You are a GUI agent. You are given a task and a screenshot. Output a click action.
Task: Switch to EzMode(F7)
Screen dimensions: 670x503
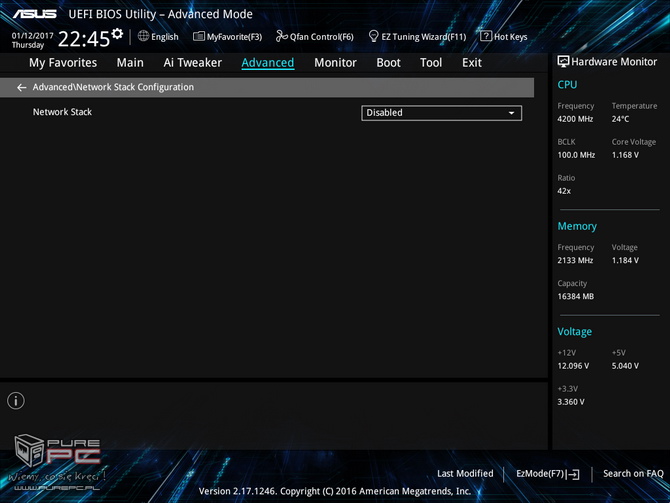(x=547, y=474)
